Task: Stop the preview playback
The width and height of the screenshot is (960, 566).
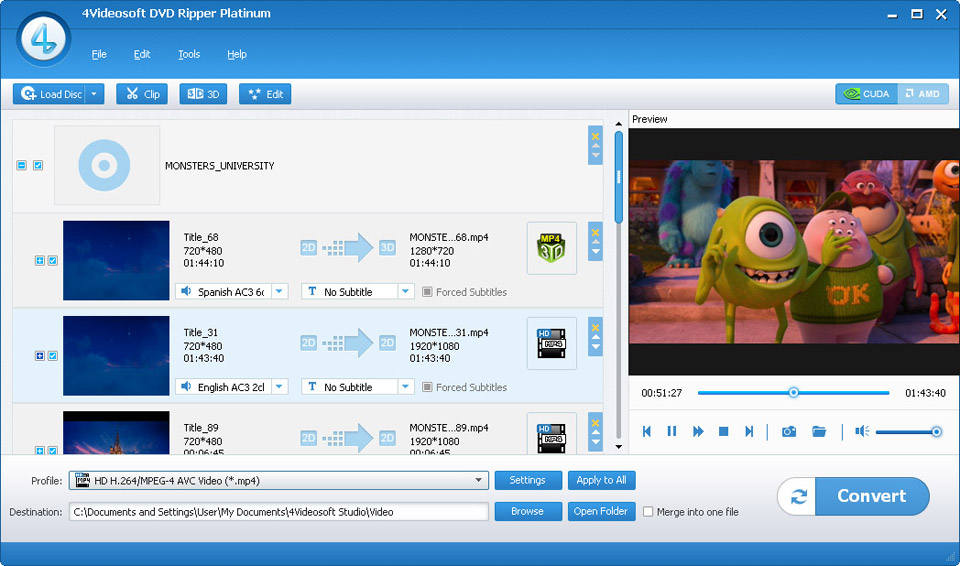Action: (723, 431)
